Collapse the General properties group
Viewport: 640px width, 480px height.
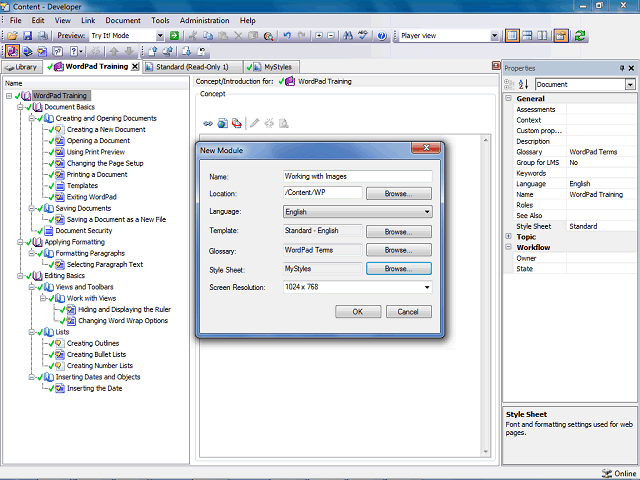(x=509, y=98)
